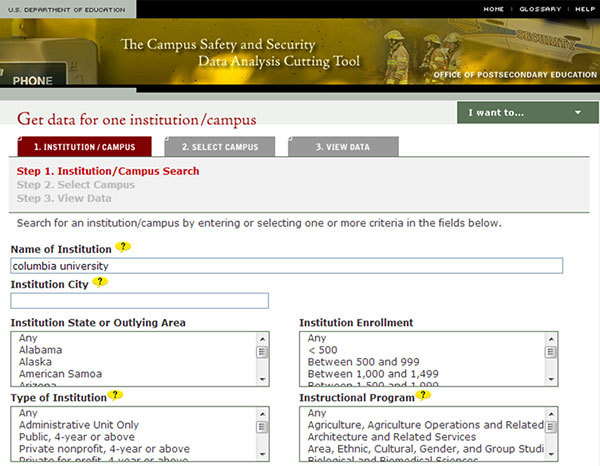Click help icon next to Name of Institution
This screenshot has height=466, width=600.
point(123,246)
